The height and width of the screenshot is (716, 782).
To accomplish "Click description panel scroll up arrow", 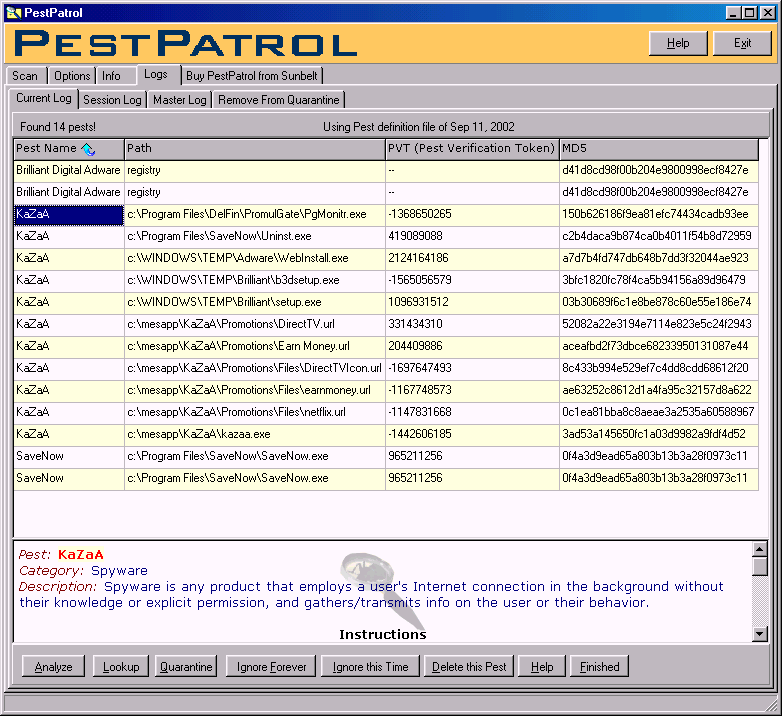I will (760, 549).
